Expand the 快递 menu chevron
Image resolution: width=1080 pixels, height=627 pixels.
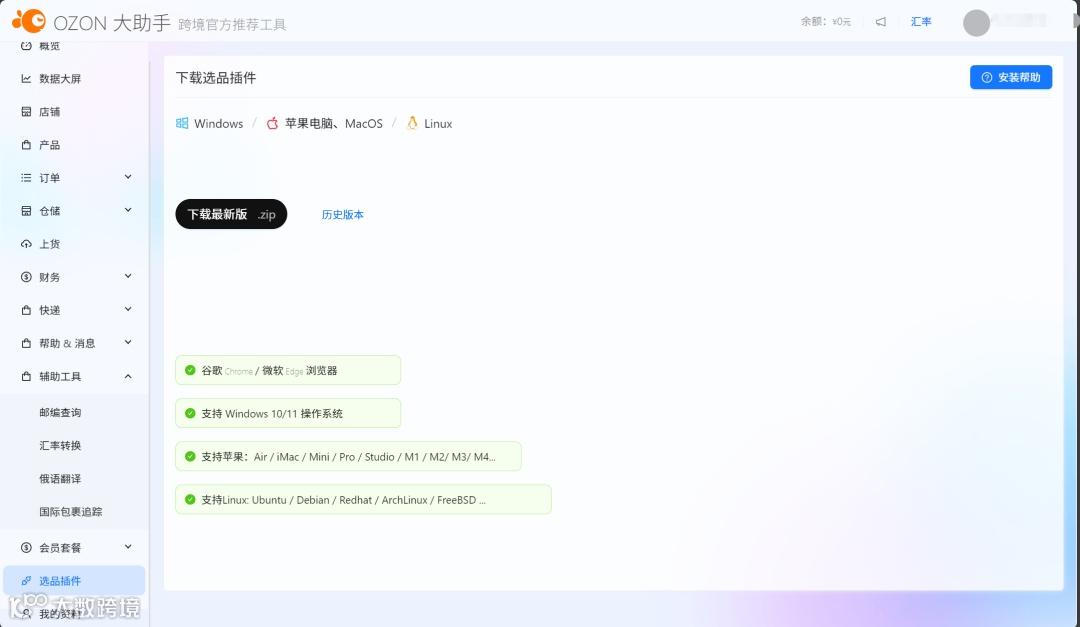coord(128,309)
